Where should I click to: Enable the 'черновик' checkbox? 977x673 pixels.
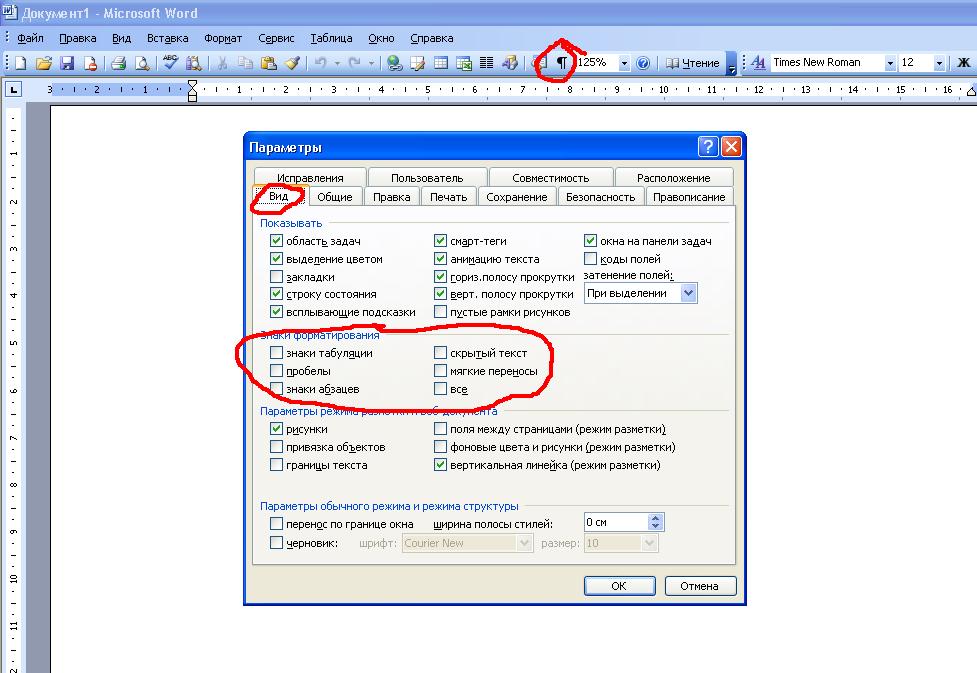(x=277, y=543)
